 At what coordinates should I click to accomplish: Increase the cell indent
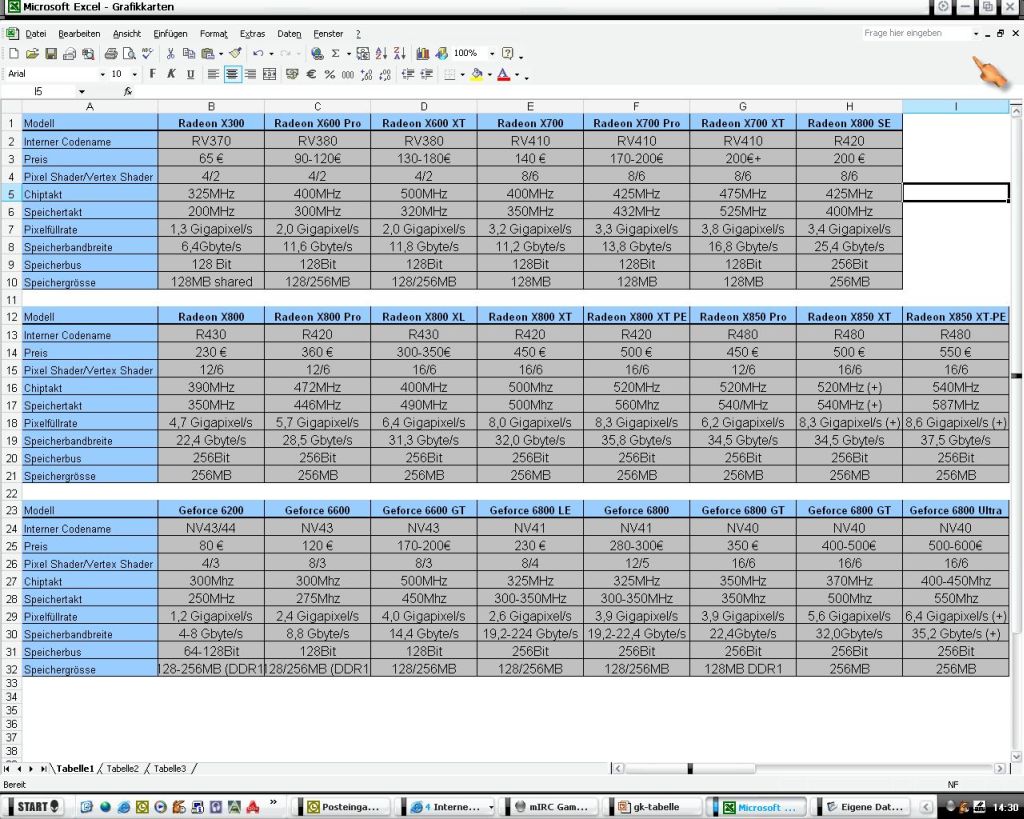426,74
